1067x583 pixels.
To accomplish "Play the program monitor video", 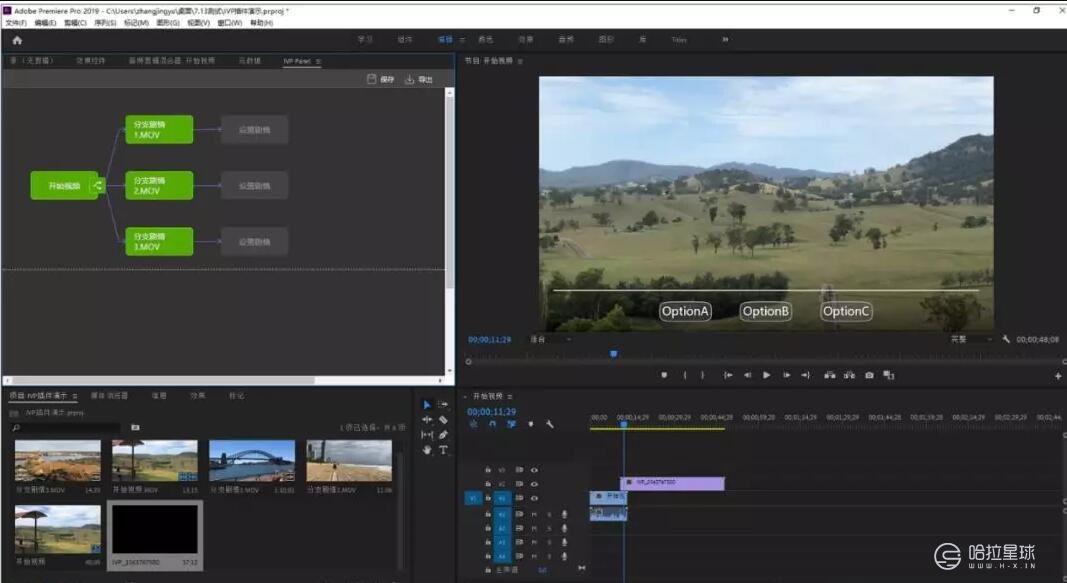I will pos(767,375).
